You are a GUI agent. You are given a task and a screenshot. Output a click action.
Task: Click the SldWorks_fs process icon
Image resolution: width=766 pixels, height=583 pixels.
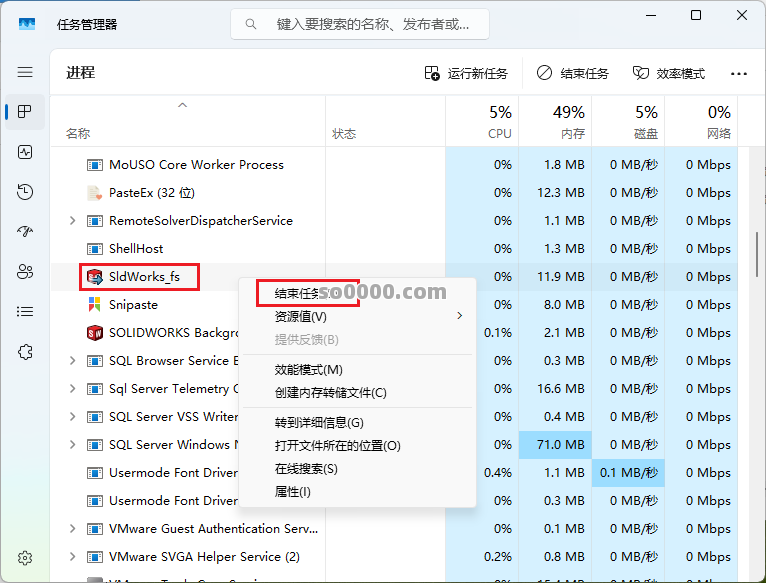click(x=94, y=277)
